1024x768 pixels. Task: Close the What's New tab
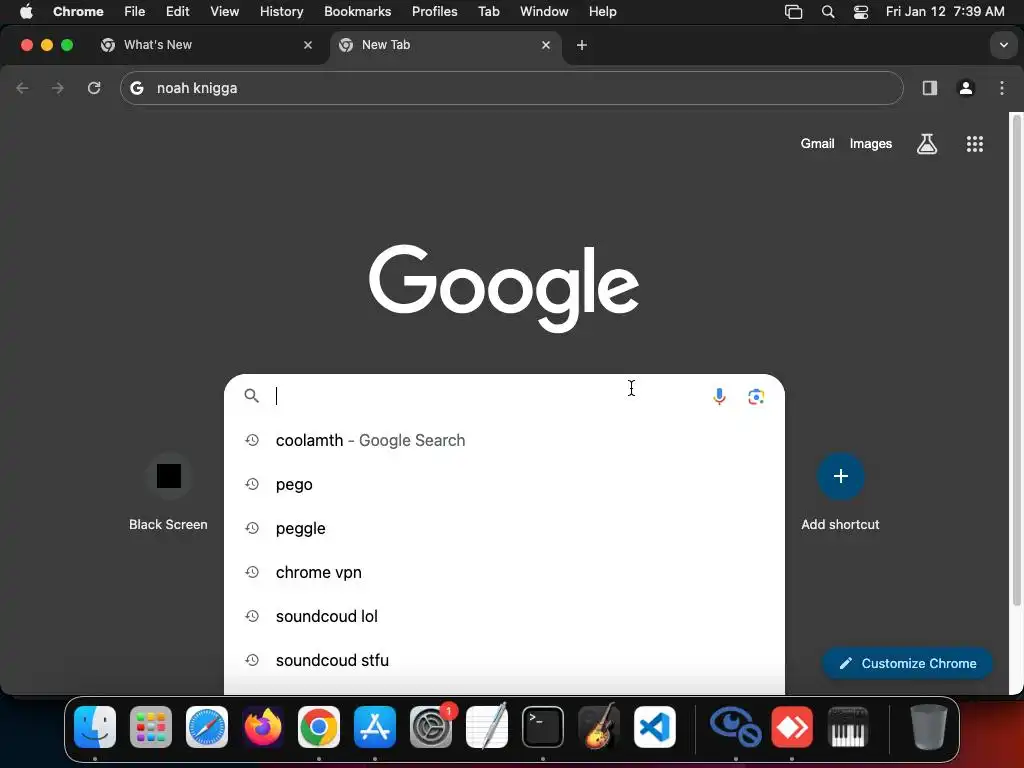308,45
